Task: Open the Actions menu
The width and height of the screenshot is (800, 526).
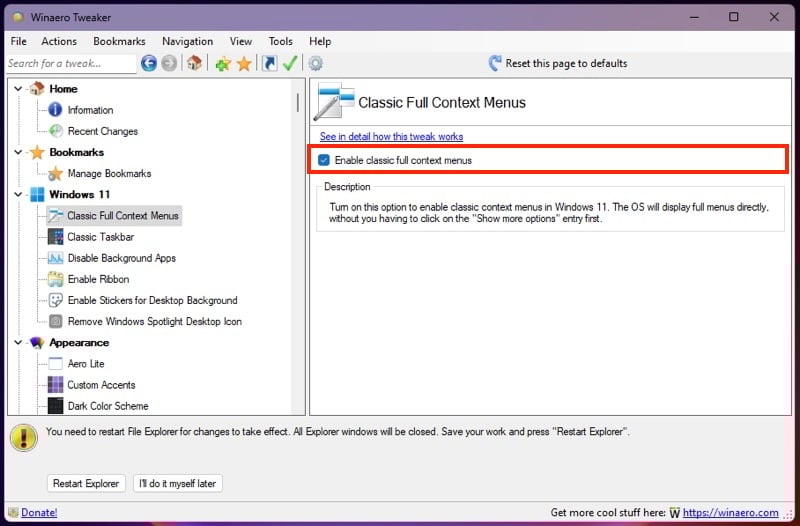Action: pos(59,41)
